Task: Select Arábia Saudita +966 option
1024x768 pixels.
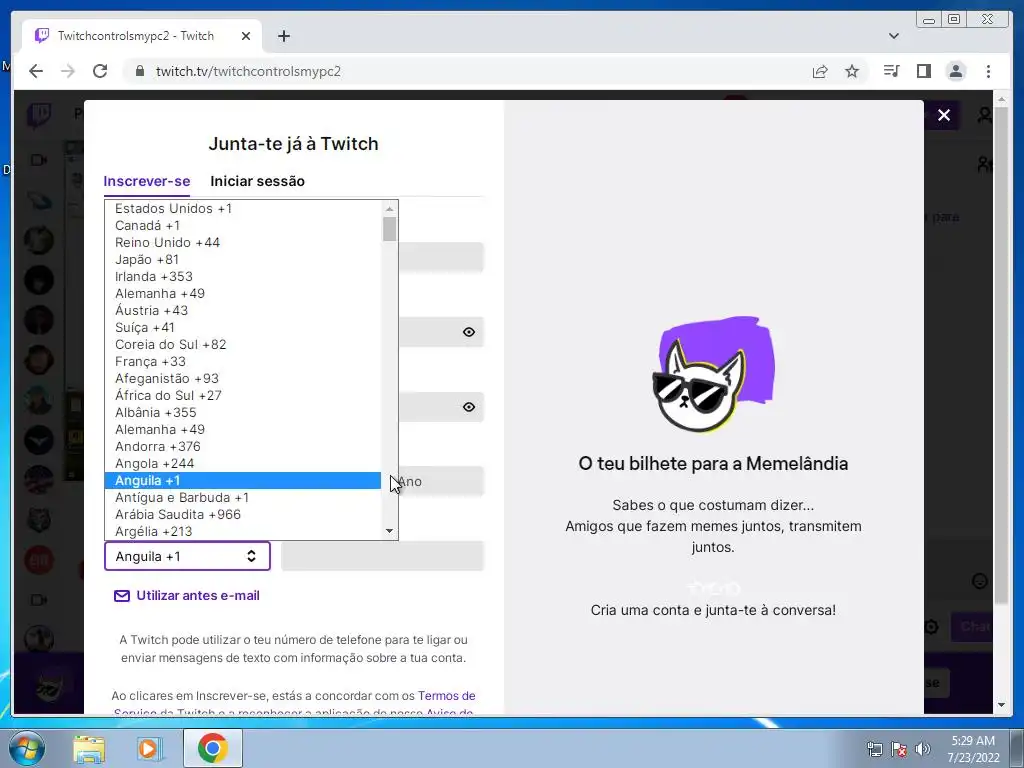Action: pyautogui.click(x=242, y=515)
